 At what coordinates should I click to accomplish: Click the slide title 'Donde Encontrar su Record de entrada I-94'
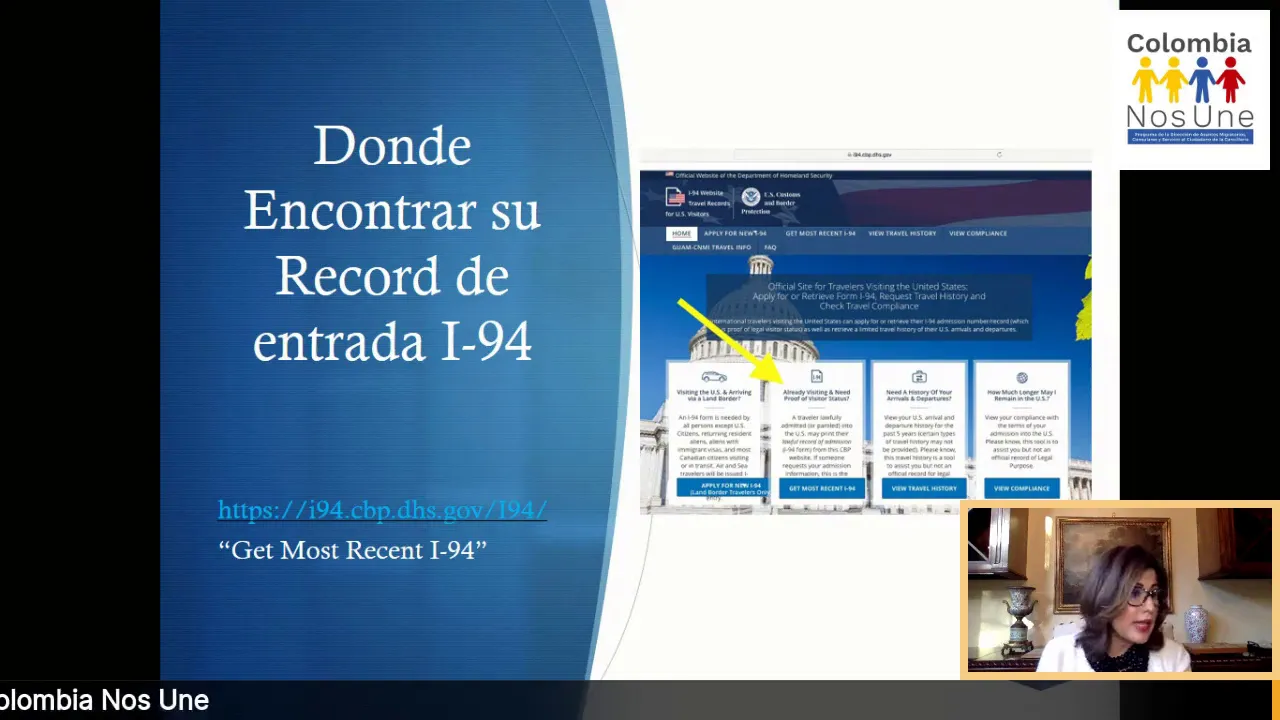pyautogui.click(x=392, y=243)
